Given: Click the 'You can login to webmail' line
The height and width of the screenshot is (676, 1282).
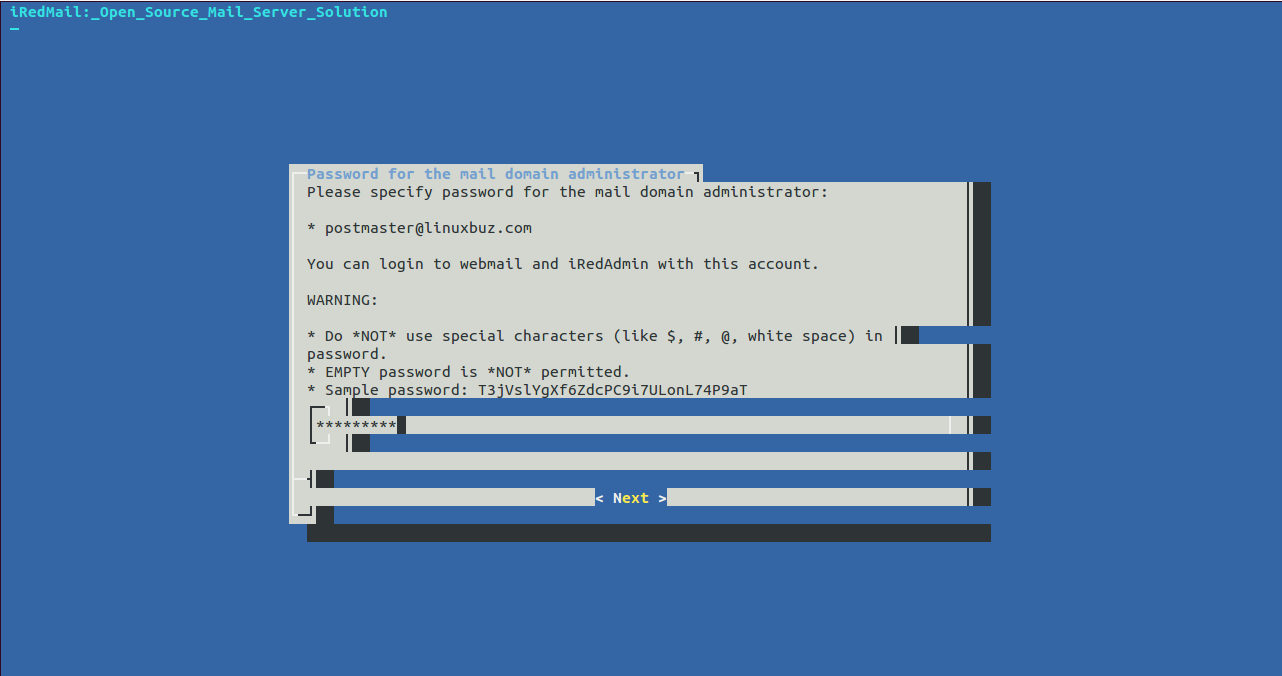Looking at the screenshot, I should pyautogui.click(x=563, y=264).
